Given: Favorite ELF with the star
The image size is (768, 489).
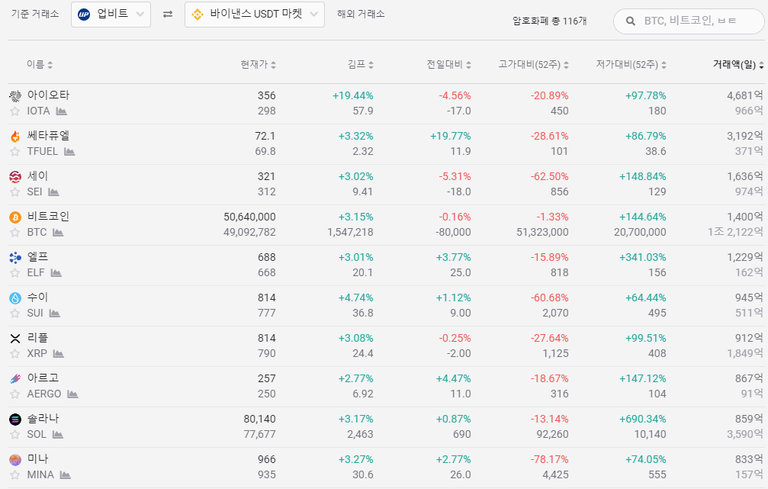Looking at the screenshot, I should (x=15, y=273).
